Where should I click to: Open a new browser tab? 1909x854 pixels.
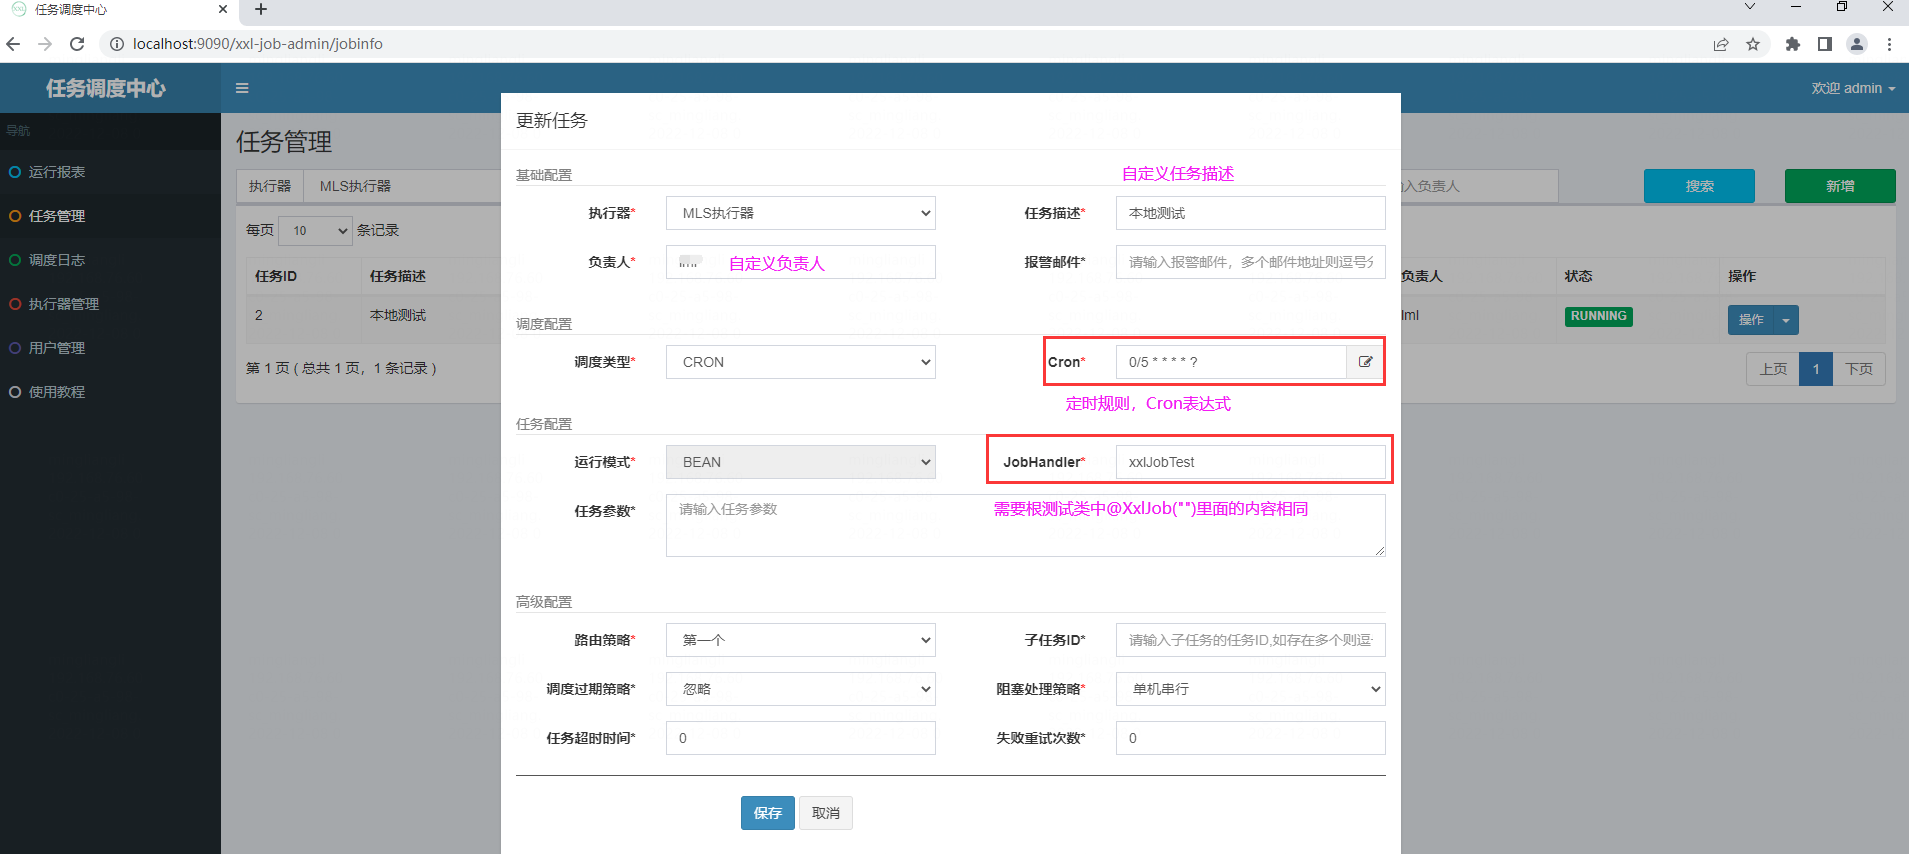point(261,10)
